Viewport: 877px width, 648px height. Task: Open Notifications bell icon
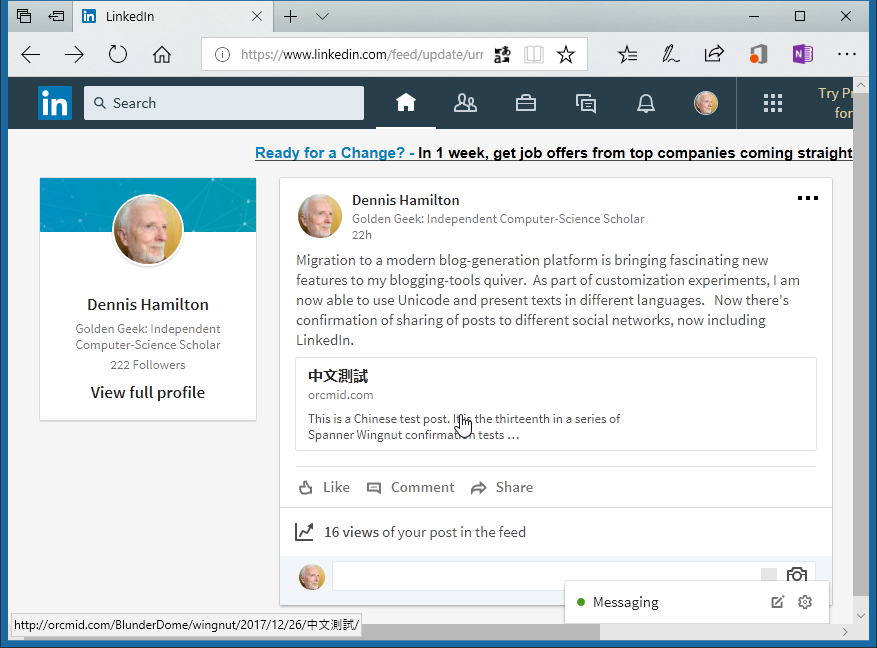point(646,103)
